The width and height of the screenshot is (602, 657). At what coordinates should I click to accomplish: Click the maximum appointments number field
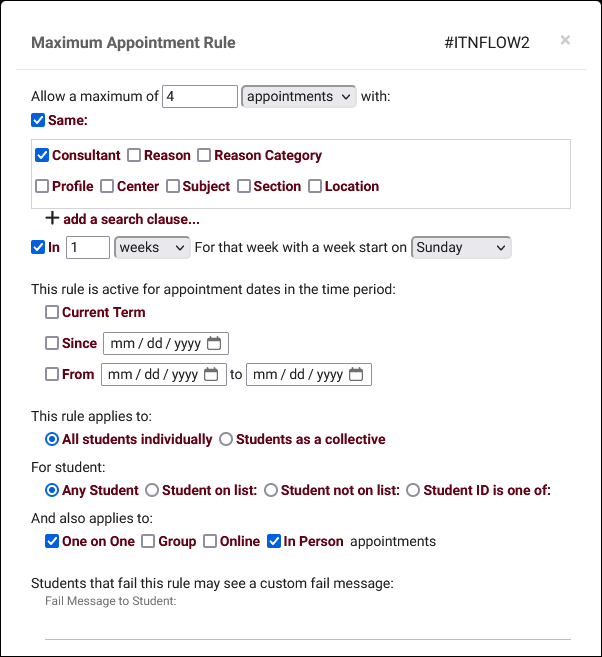[x=199, y=97]
